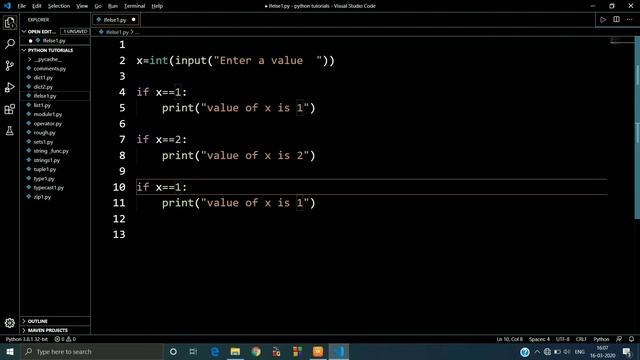This screenshot has height=360, width=640.
Task: Open the Edit menu
Action: tap(37, 6)
